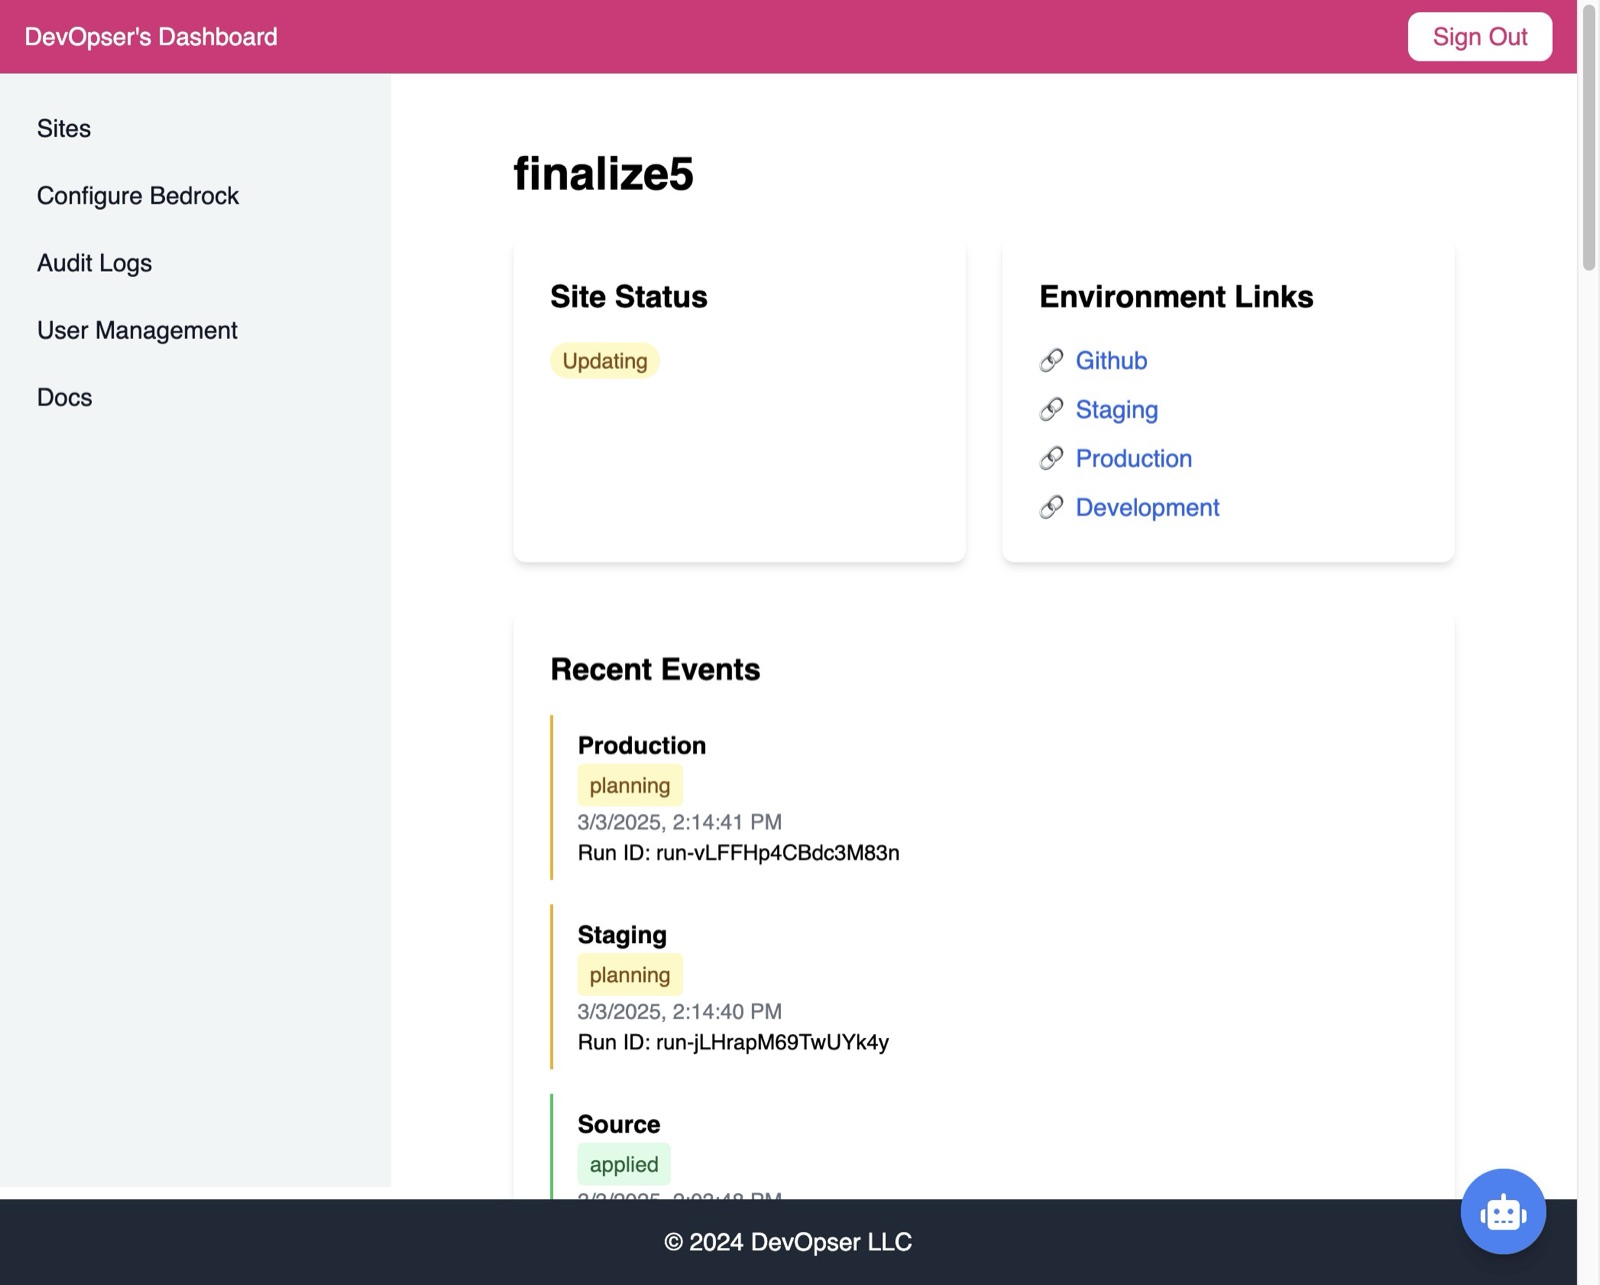Image resolution: width=1600 pixels, height=1285 pixels.
Task: Click the finalize5 page heading
Action: tap(603, 174)
